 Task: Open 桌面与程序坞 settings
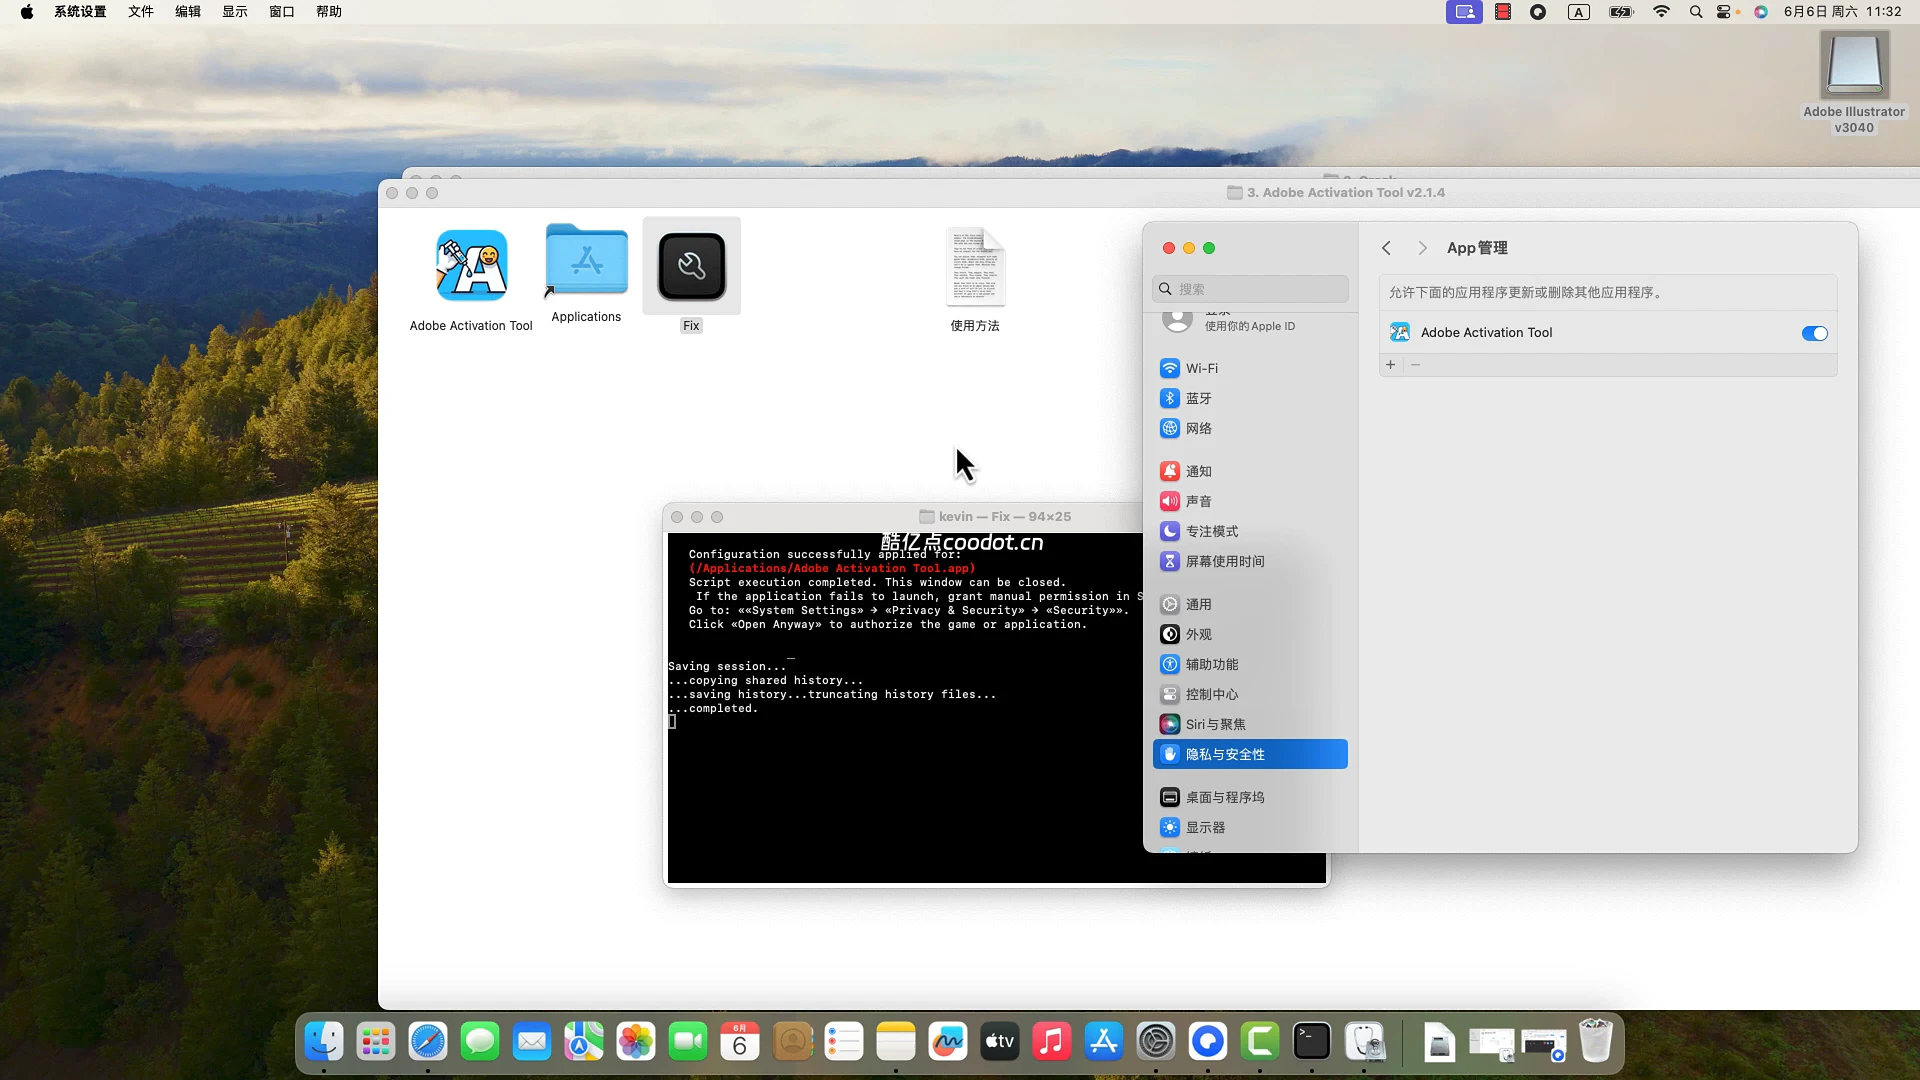pyautogui.click(x=1250, y=797)
